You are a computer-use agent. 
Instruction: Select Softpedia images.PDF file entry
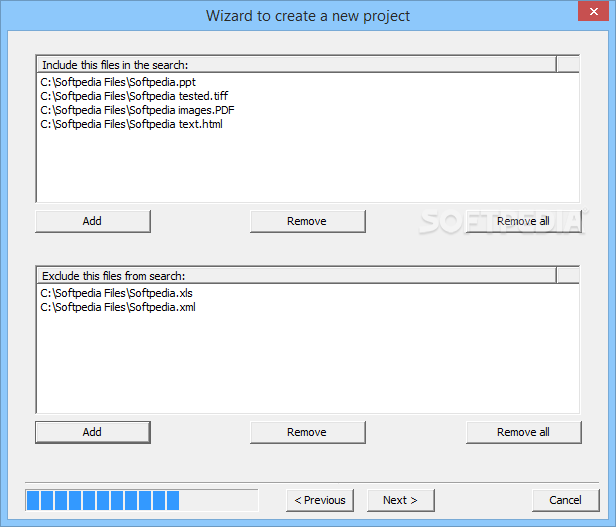[x=137, y=110]
